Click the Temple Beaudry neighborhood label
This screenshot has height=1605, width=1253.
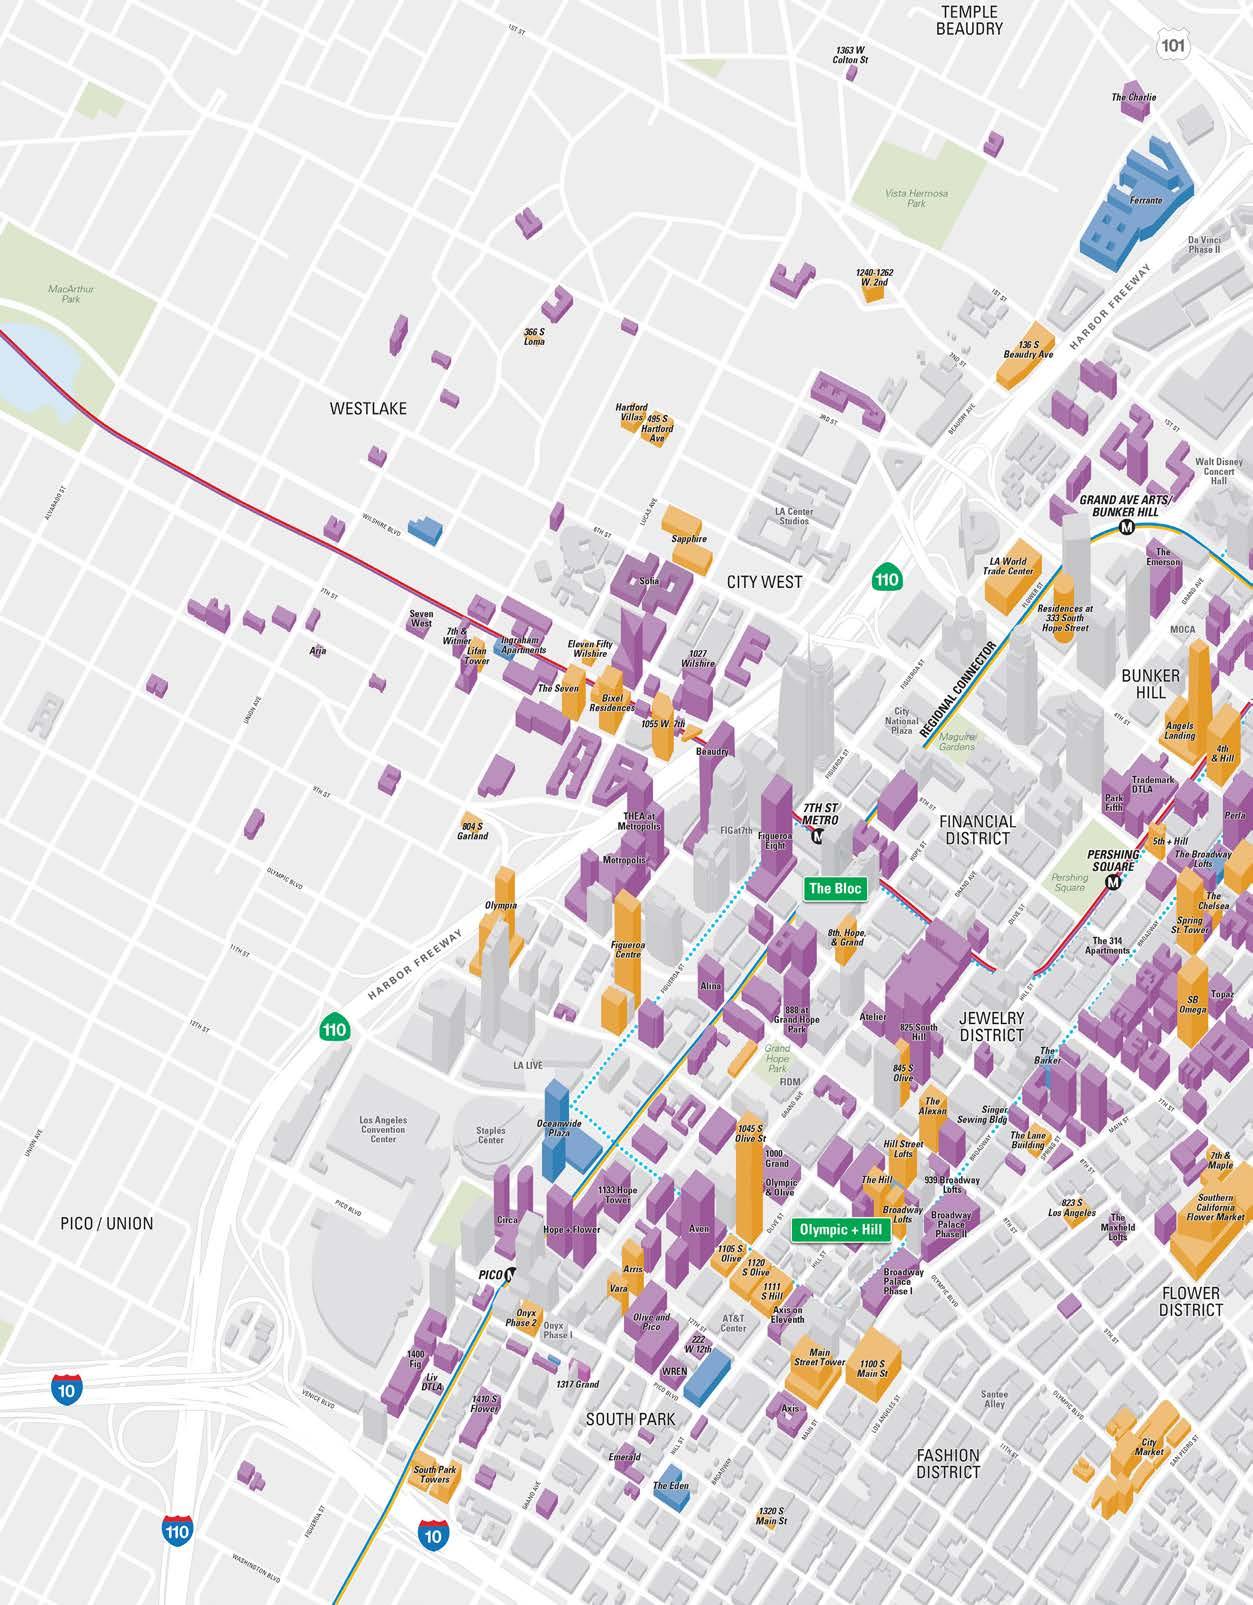click(969, 20)
